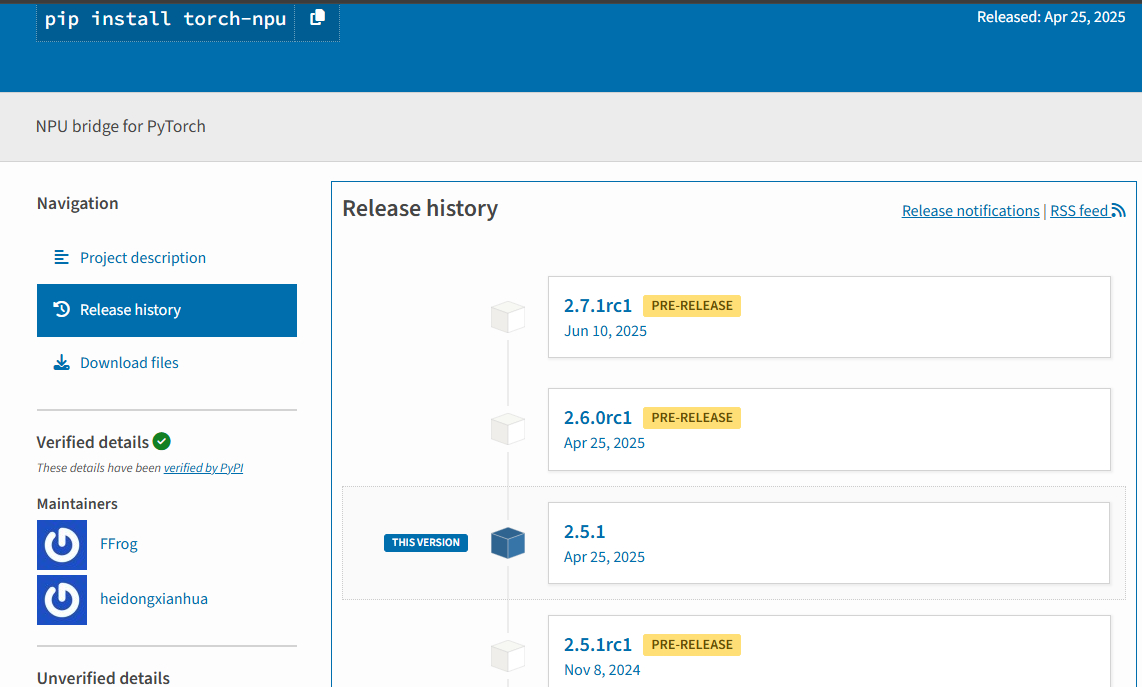Click the Download files arrow icon
Viewport: 1142px width, 687px height.
click(x=62, y=363)
